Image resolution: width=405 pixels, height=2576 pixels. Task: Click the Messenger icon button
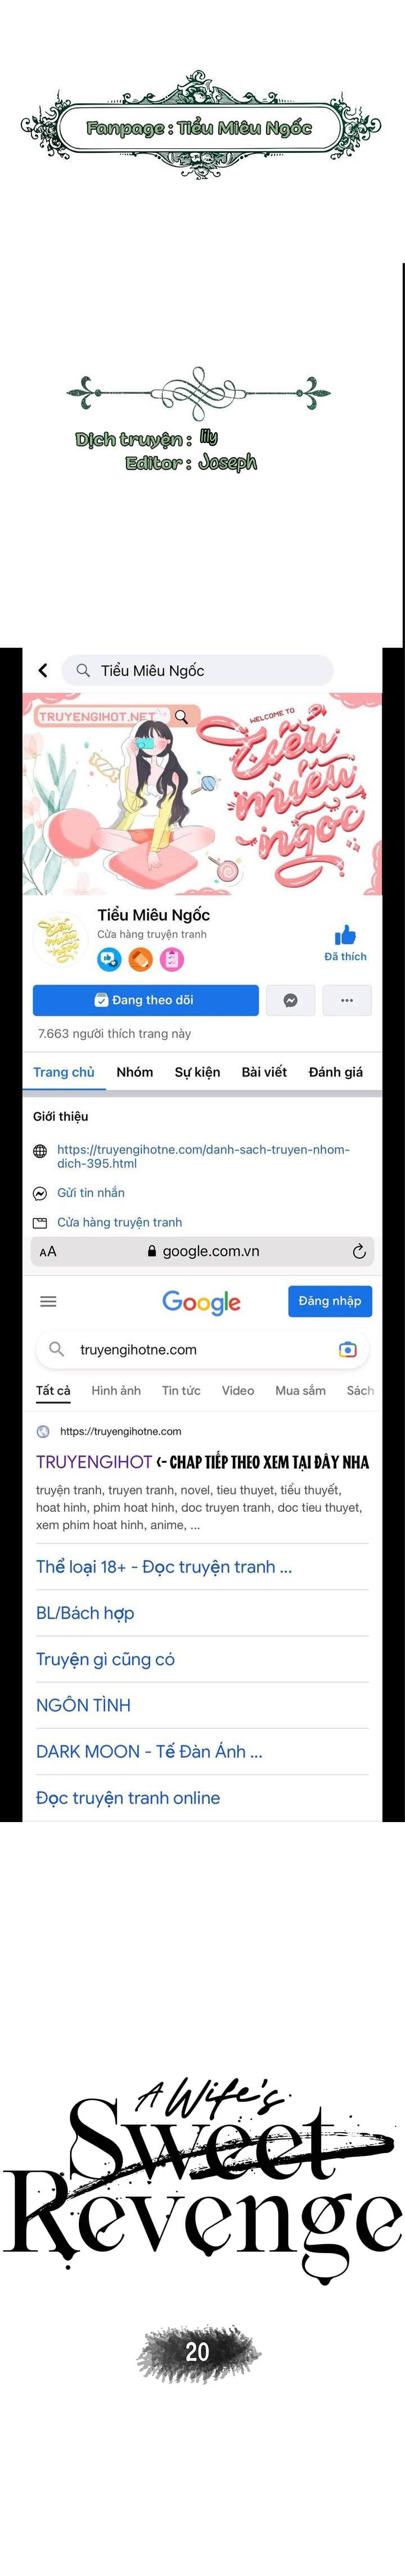290,1000
